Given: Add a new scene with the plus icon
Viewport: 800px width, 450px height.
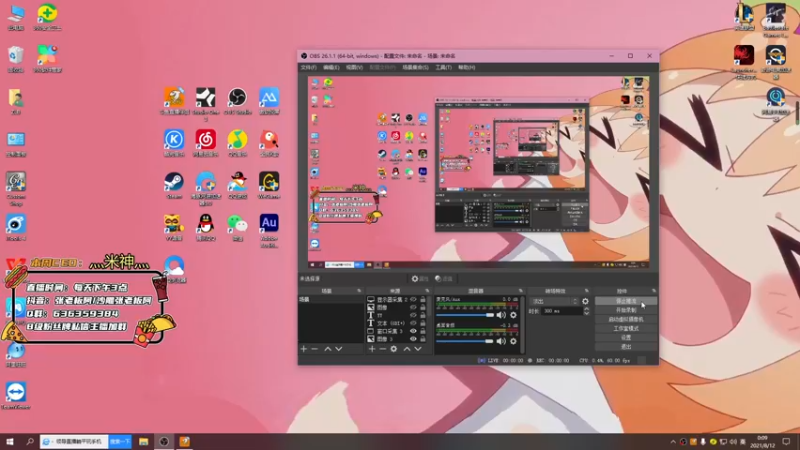Looking at the screenshot, I should (304, 349).
